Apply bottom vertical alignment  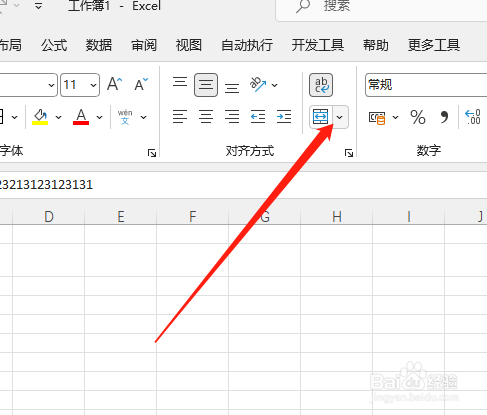point(232,88)
